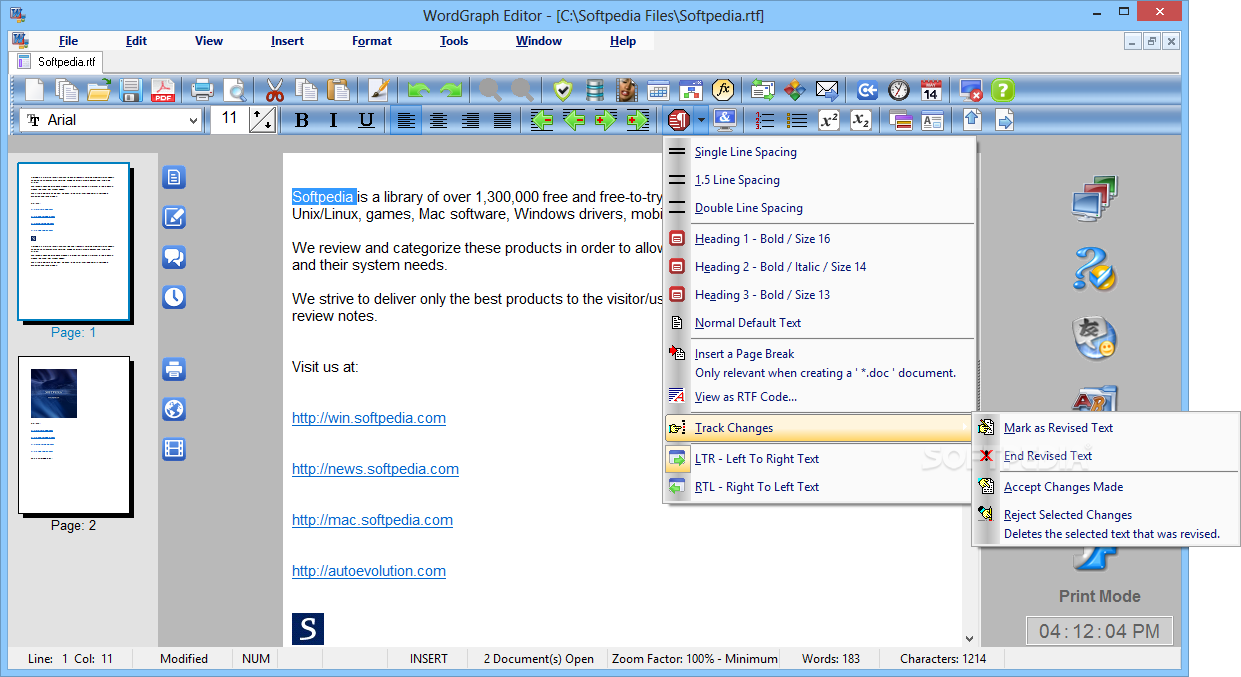The width and height of the screenshot is (1241, 677).
Task: Set align right paragraph
Action: (470, 120)
